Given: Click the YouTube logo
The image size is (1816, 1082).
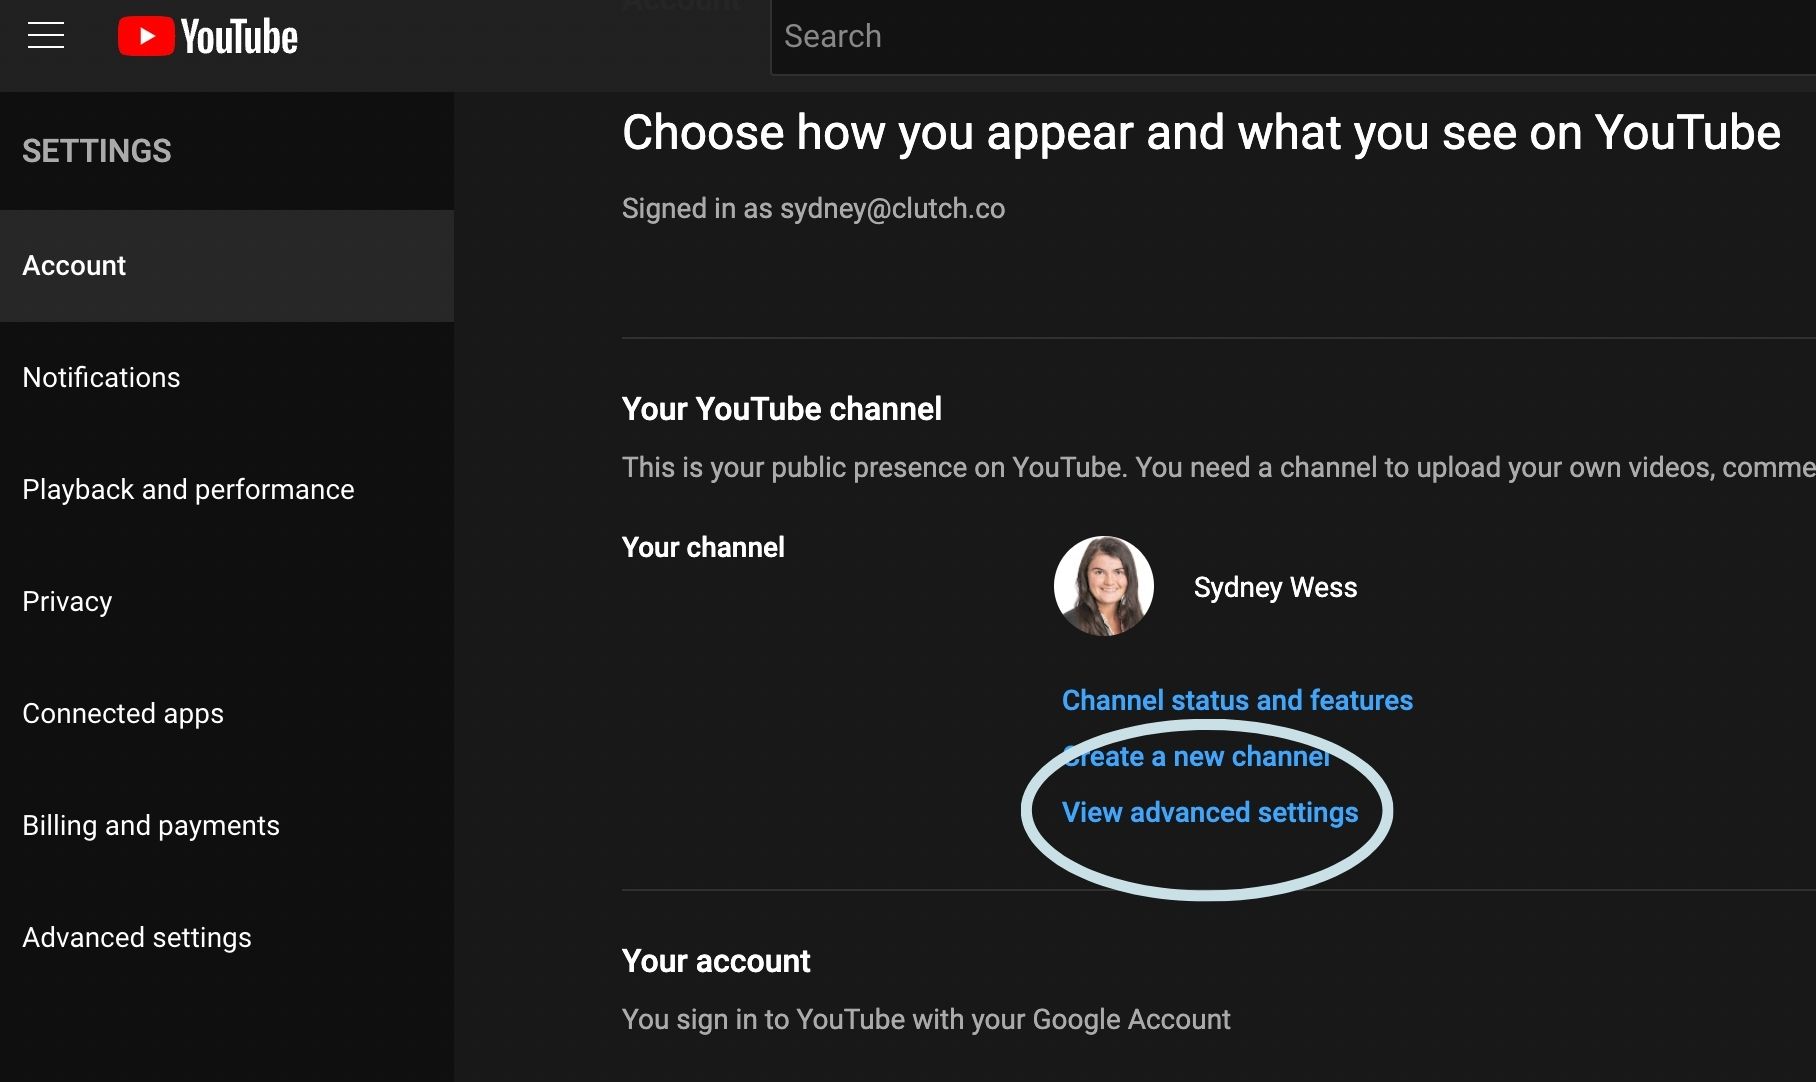Looking at the screenshot, I should pyautogui.click(x=207, y=35).
